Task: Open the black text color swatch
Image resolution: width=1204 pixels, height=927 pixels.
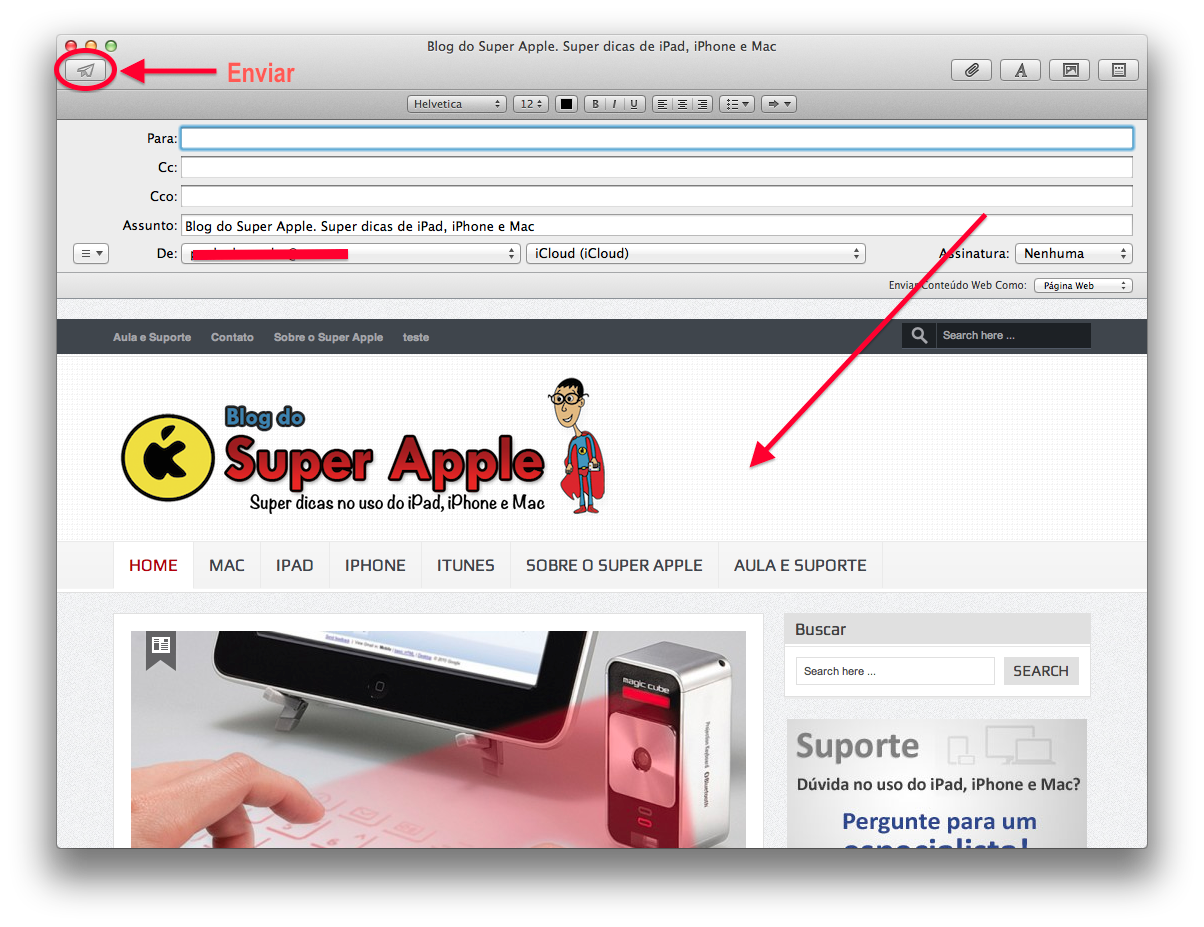Action: tap(566, 104)
